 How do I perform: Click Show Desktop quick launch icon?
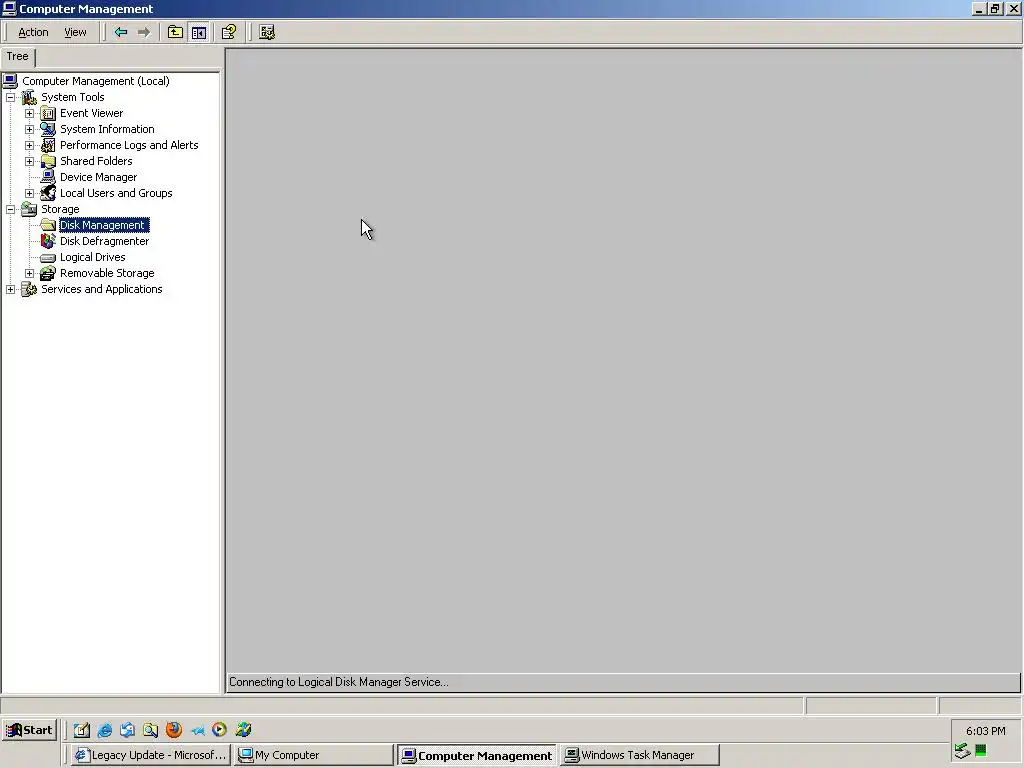pyautogui.click(x=82, y=730)
